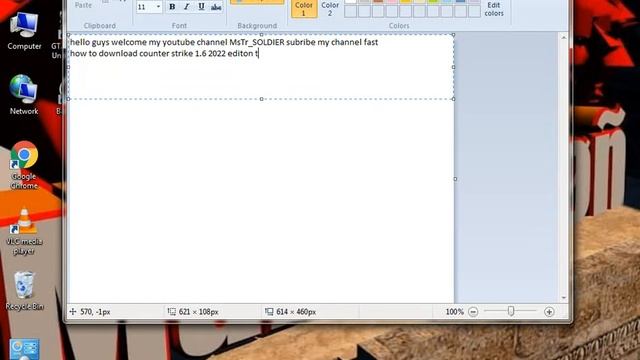Click the zoom slider thumb
This screenshot has height=360, width=640.
click(x=511, y=311)
